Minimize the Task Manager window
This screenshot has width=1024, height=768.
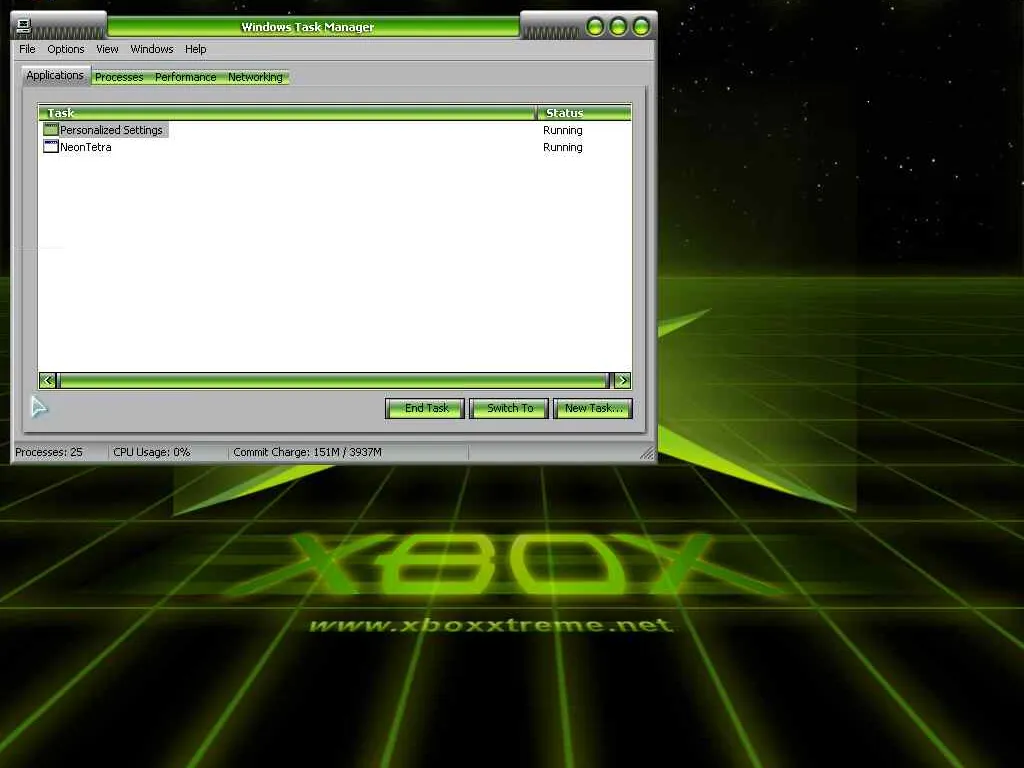tap(595, 27)
